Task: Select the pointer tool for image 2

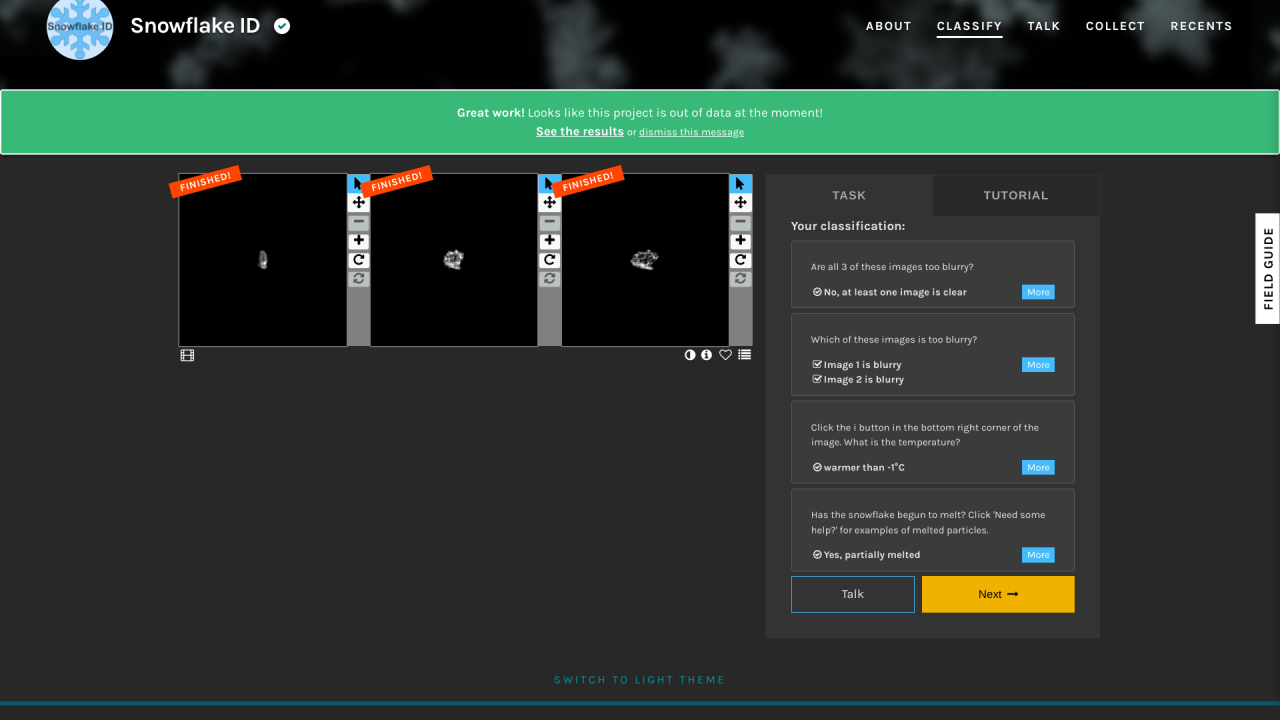Action: pos(549,184)
